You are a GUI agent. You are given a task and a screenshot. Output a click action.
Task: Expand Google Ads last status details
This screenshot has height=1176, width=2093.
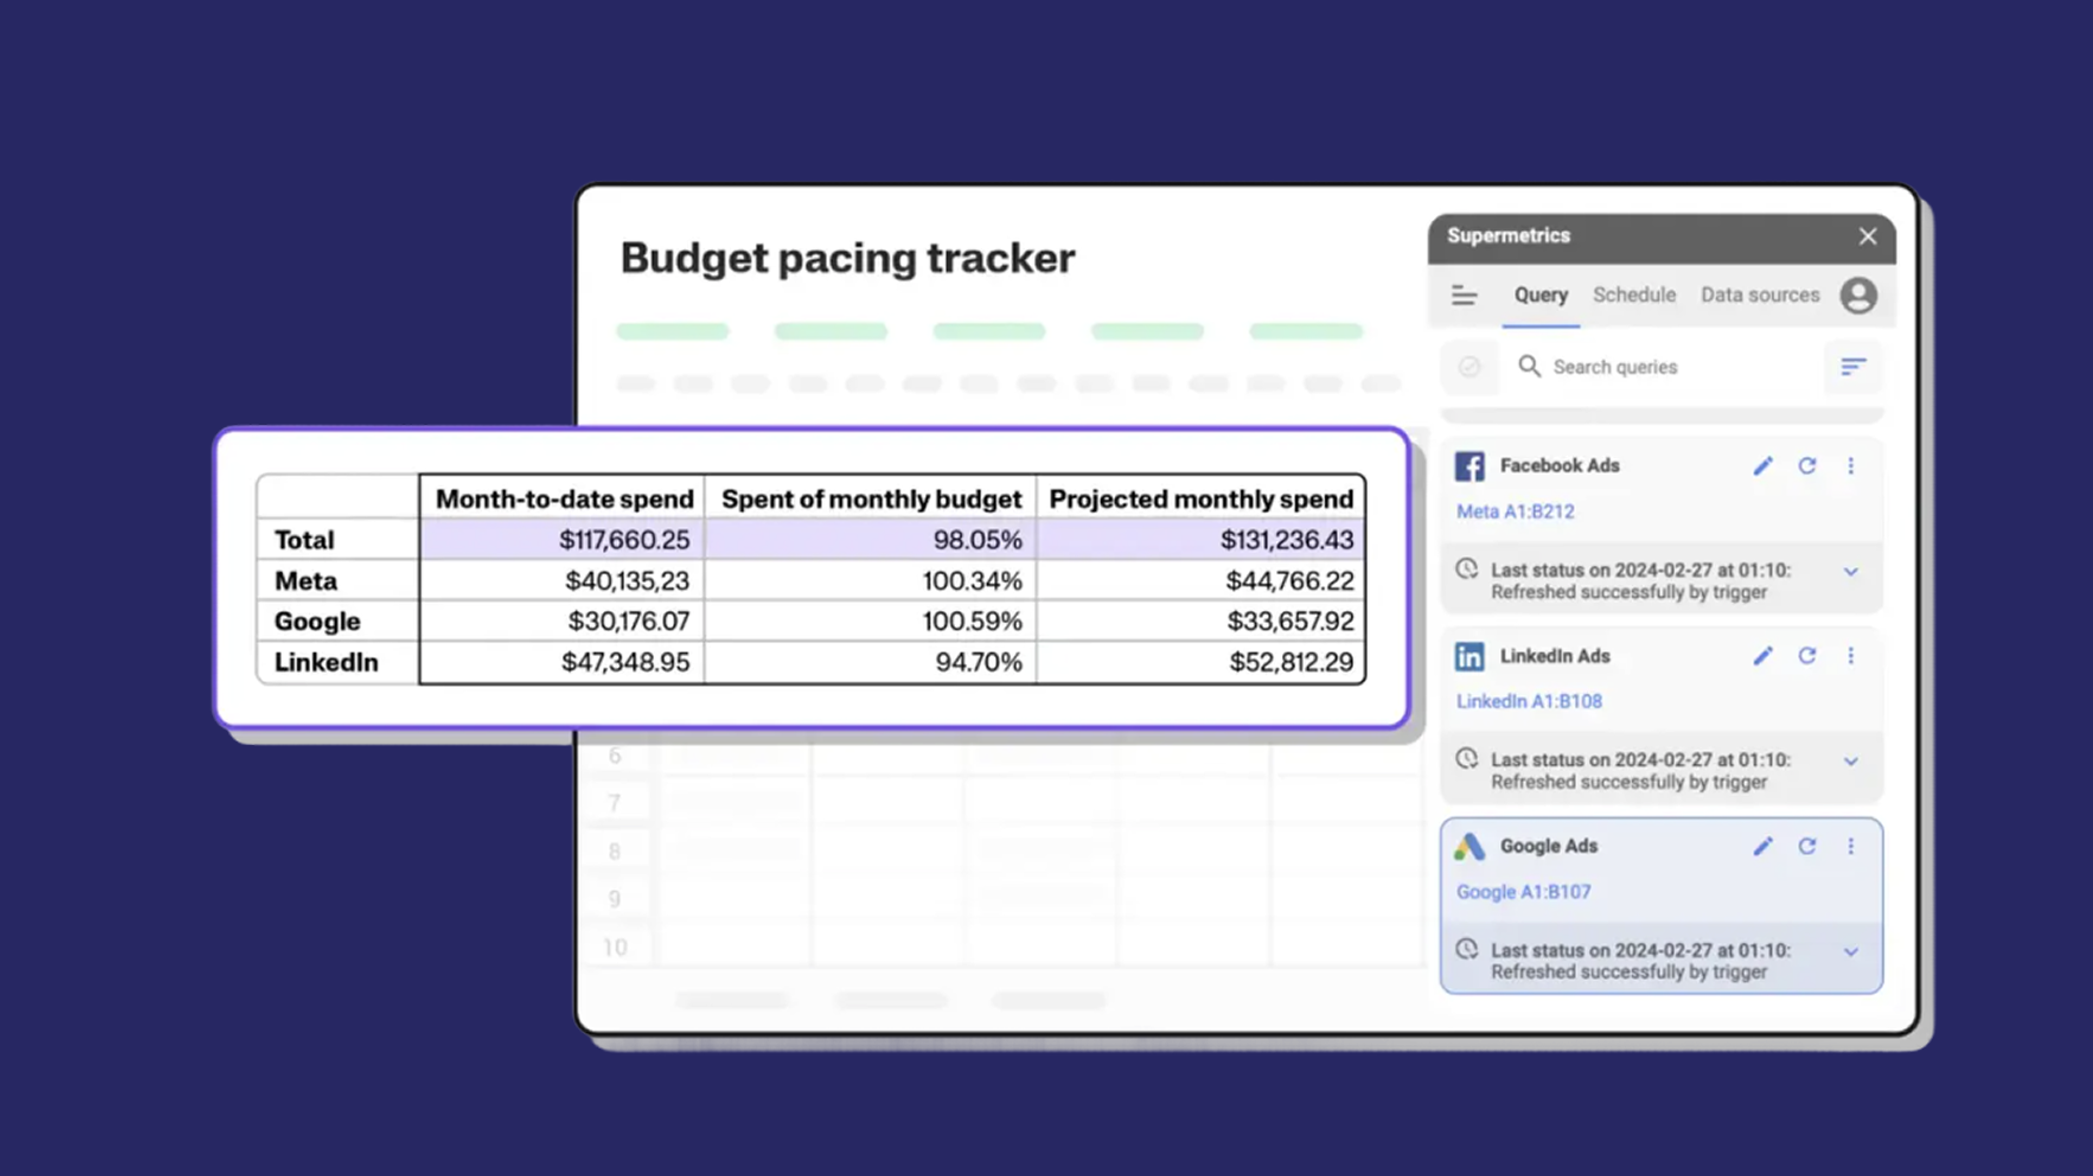point(1850,952)
